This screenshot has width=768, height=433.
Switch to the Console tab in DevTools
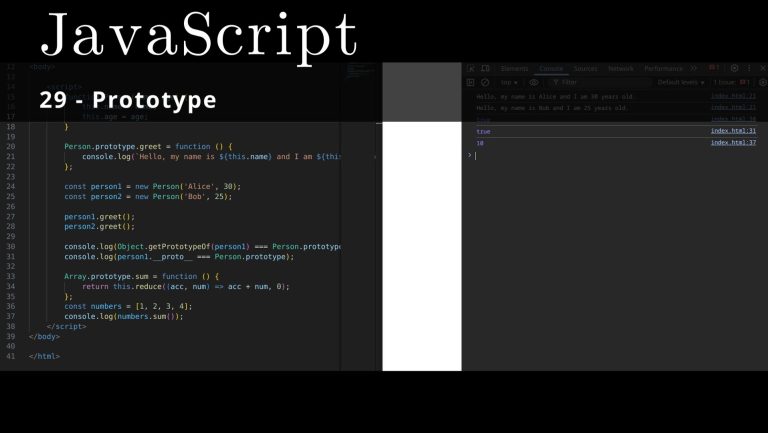pos(551,69)
